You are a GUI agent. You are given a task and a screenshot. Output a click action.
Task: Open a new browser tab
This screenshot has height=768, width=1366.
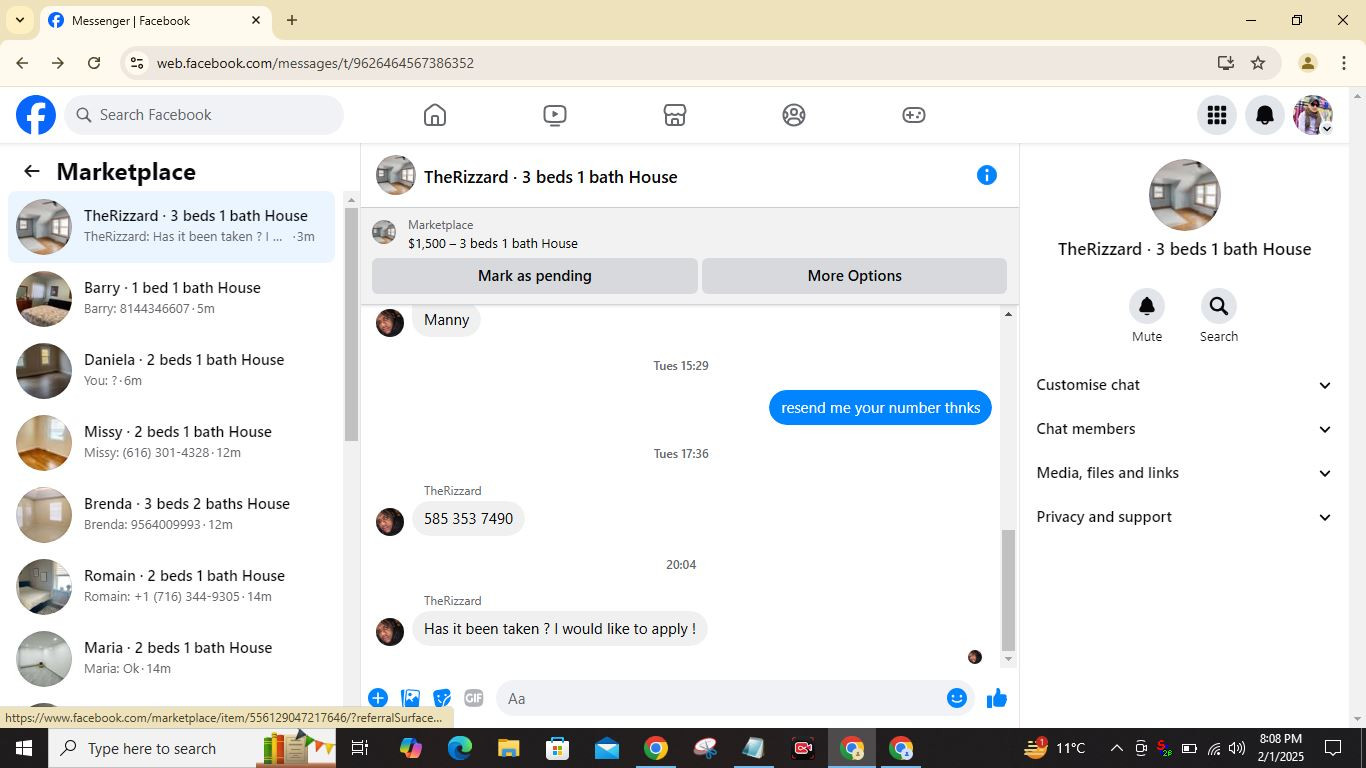coord(292,20)
